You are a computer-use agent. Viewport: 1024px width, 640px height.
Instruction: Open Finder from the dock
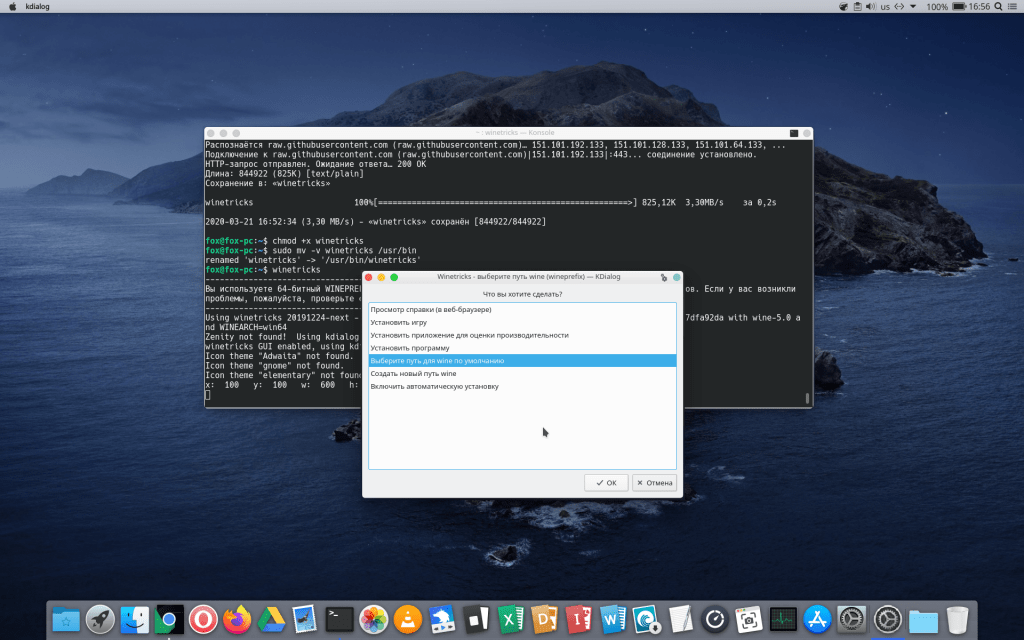point(135,619)
